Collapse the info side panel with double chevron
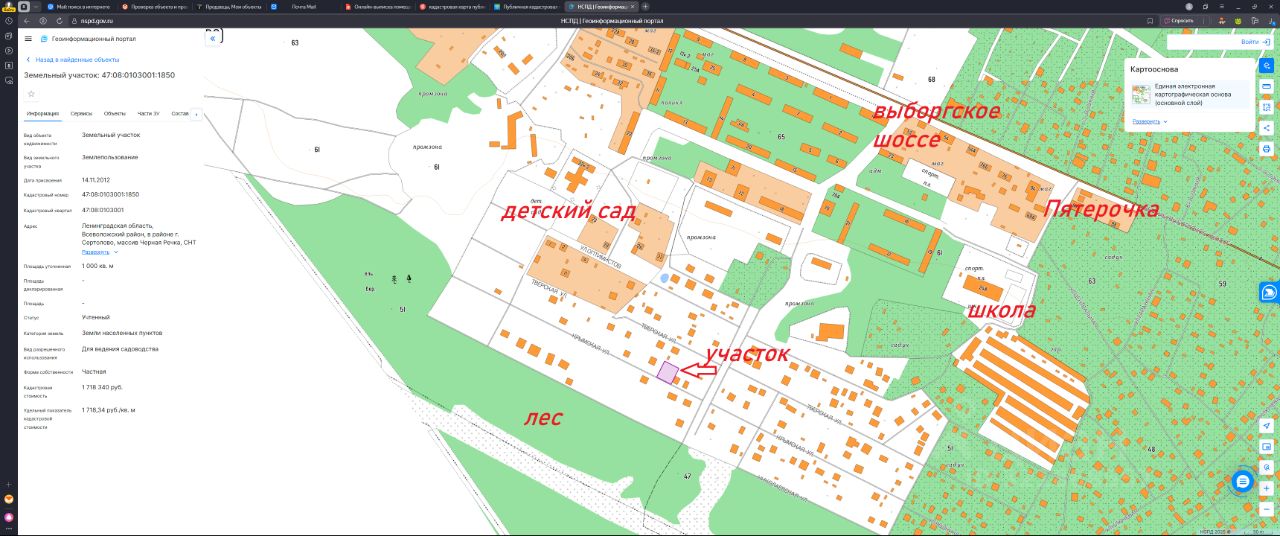This screenshot has width=1280, height=536. (212, 37)
